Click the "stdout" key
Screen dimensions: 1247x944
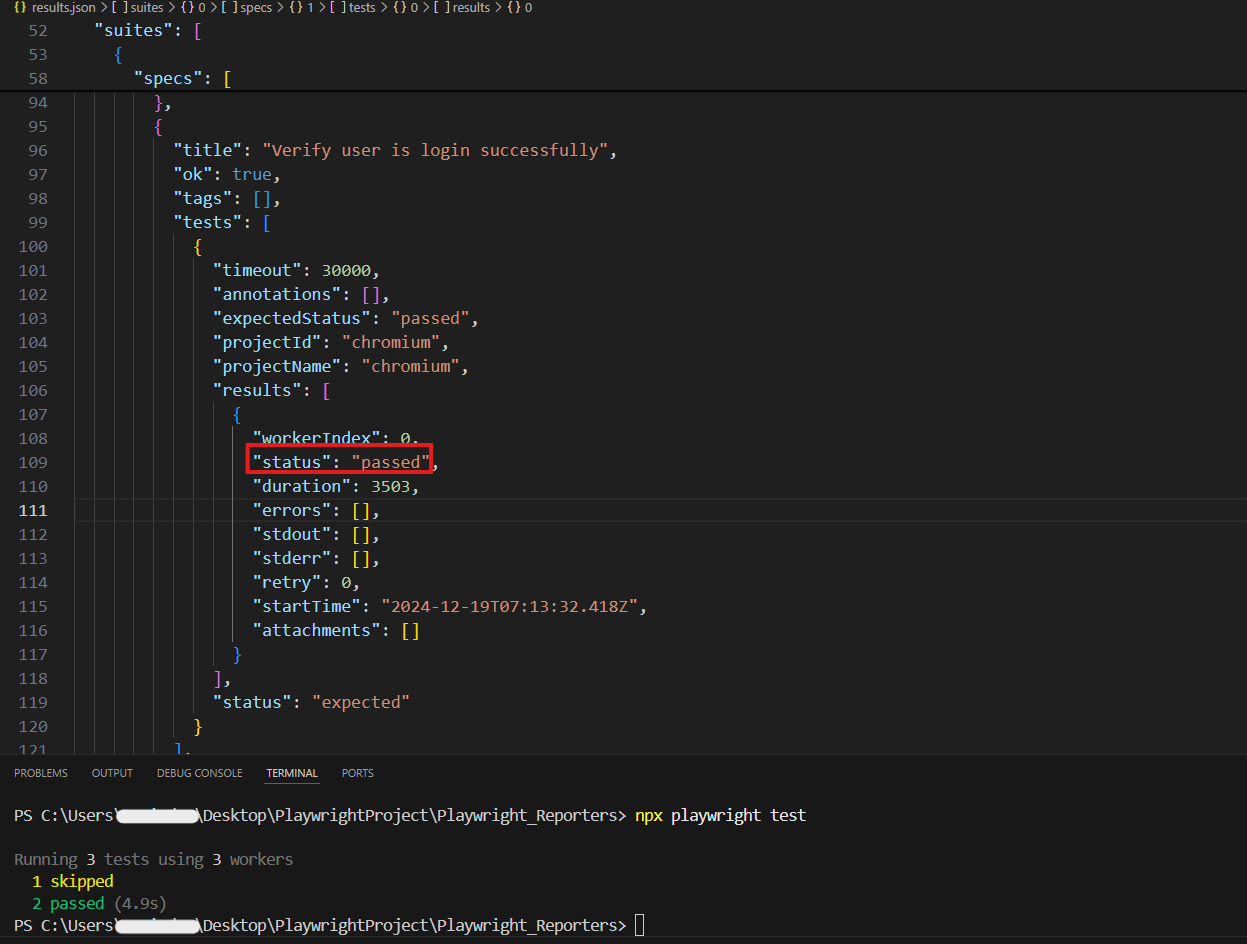tap(292, 534)
